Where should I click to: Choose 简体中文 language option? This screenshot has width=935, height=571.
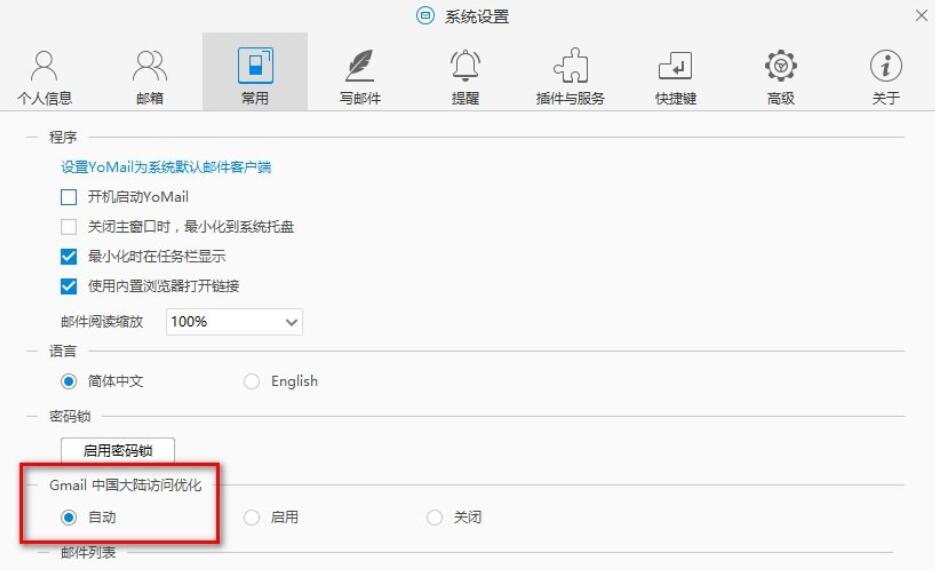tap(69, 382)
